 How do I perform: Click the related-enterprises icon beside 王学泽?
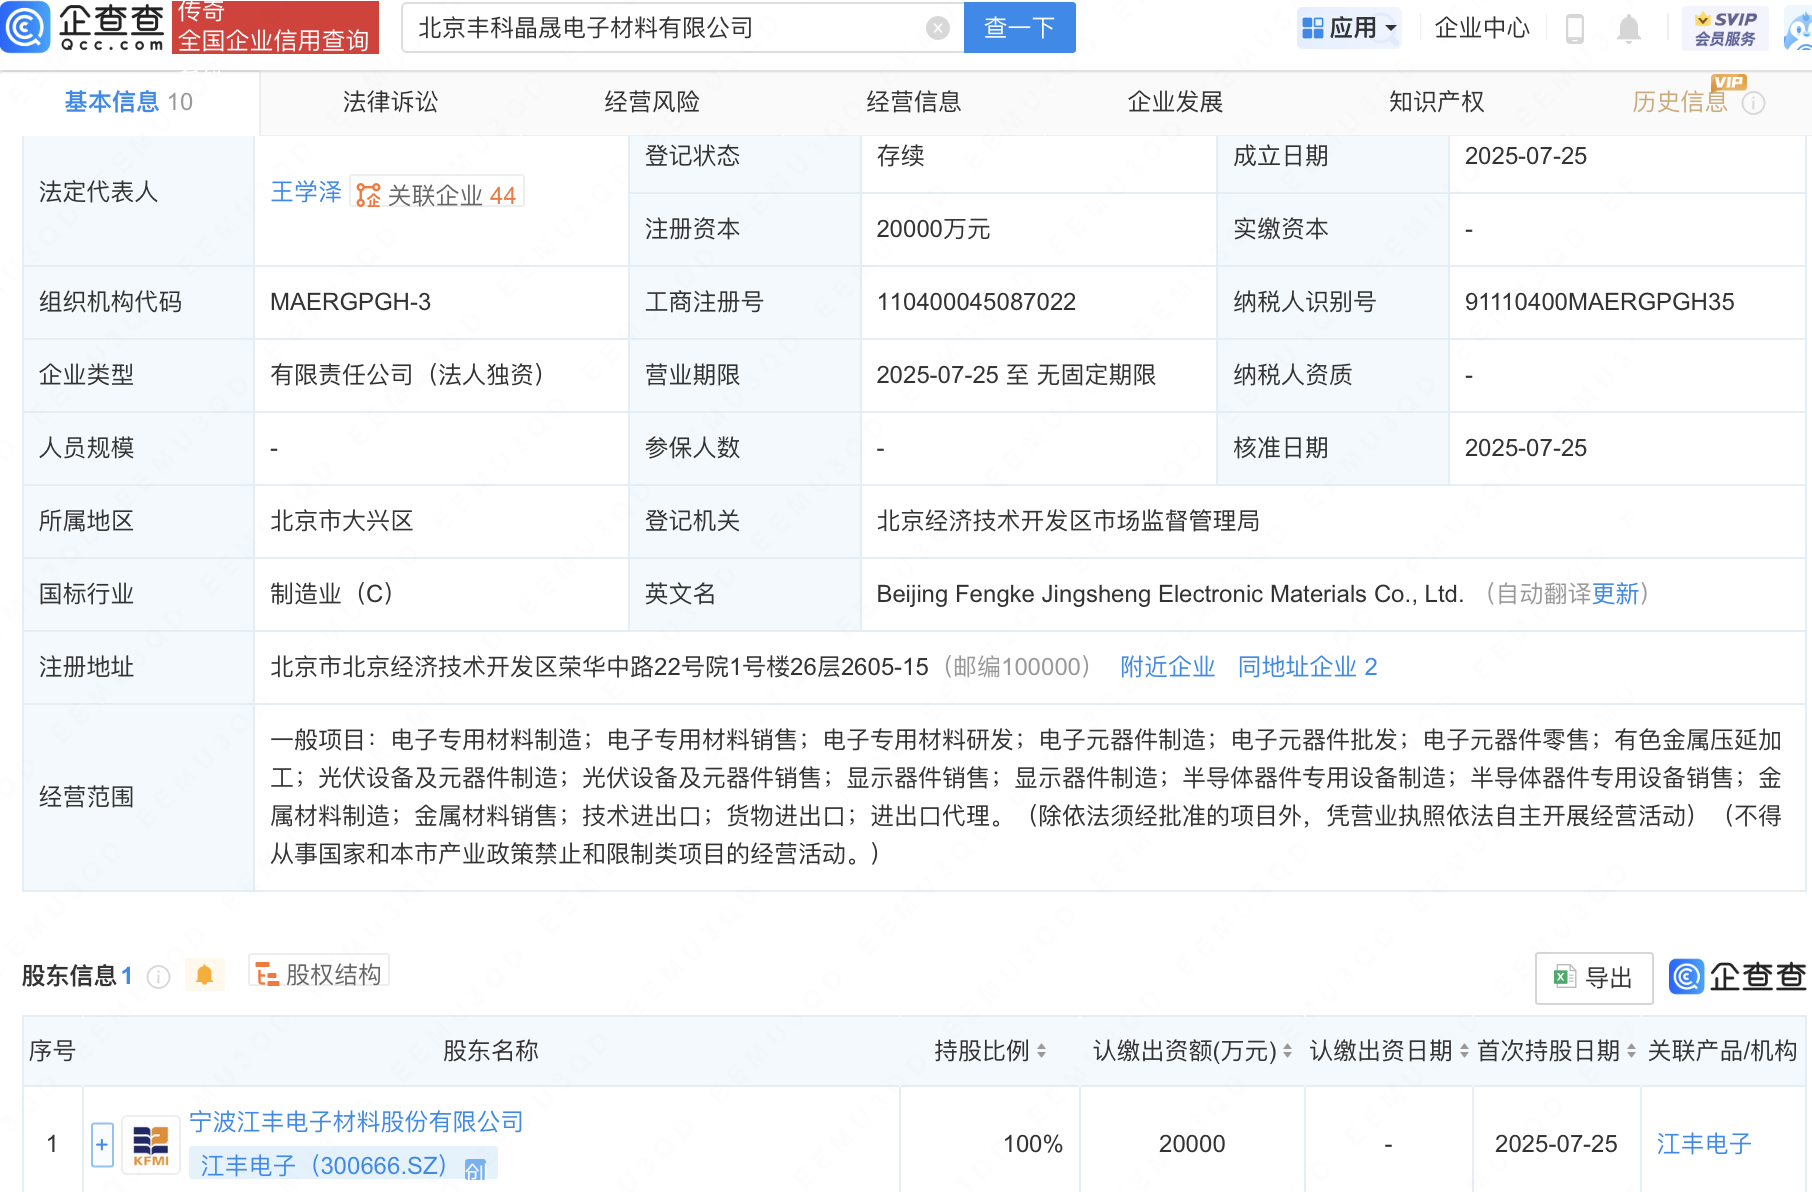pos(368,195)
